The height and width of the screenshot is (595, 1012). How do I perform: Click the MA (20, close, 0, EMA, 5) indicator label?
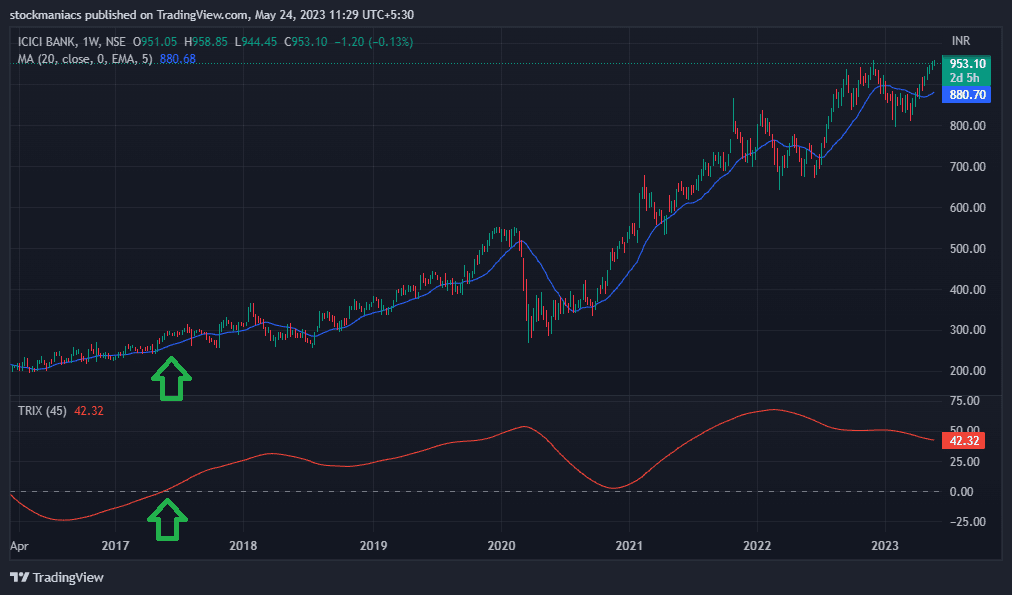click(85, 59)
